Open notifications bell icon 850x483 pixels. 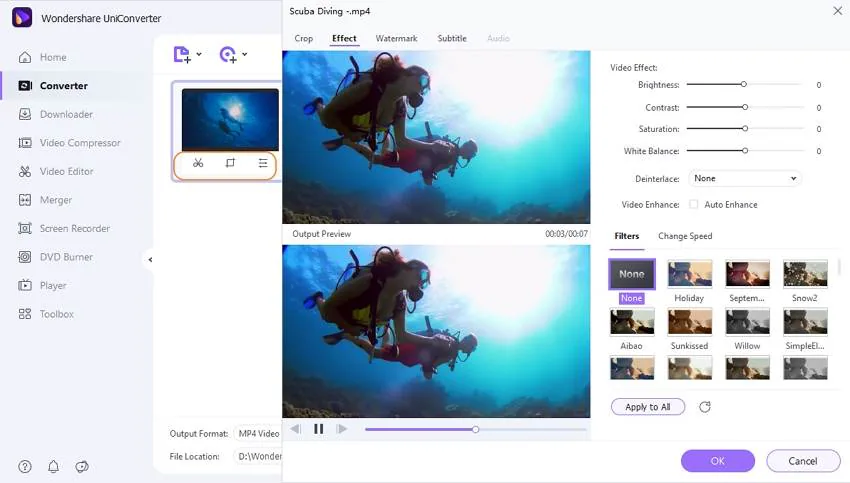coord(53,467)
